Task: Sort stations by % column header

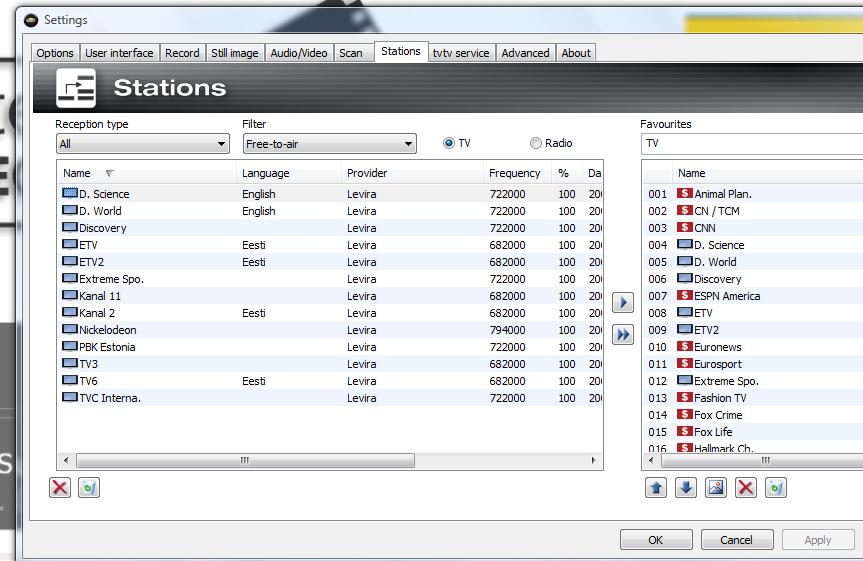Action: pos(566,173)
